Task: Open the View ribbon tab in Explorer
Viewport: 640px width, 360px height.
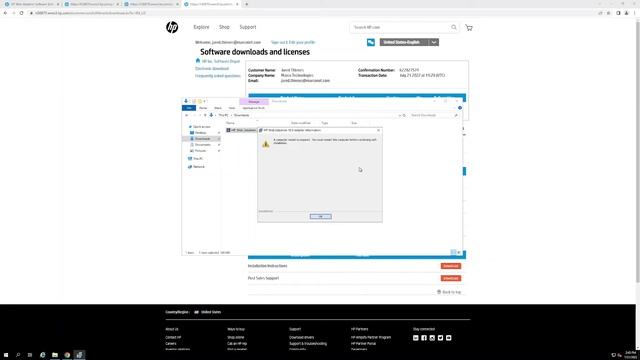Action: click(x=231, y=108)
